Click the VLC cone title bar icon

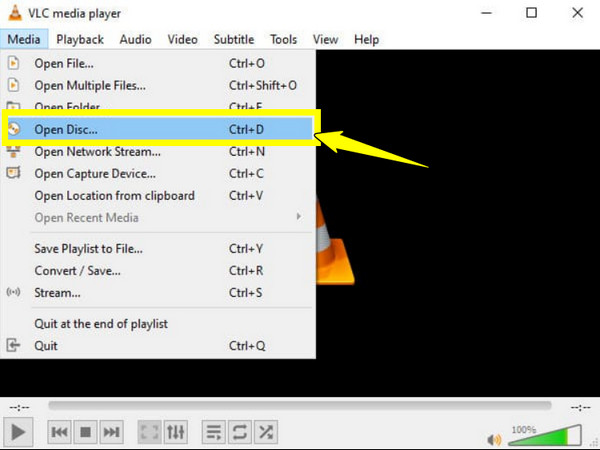15,13
